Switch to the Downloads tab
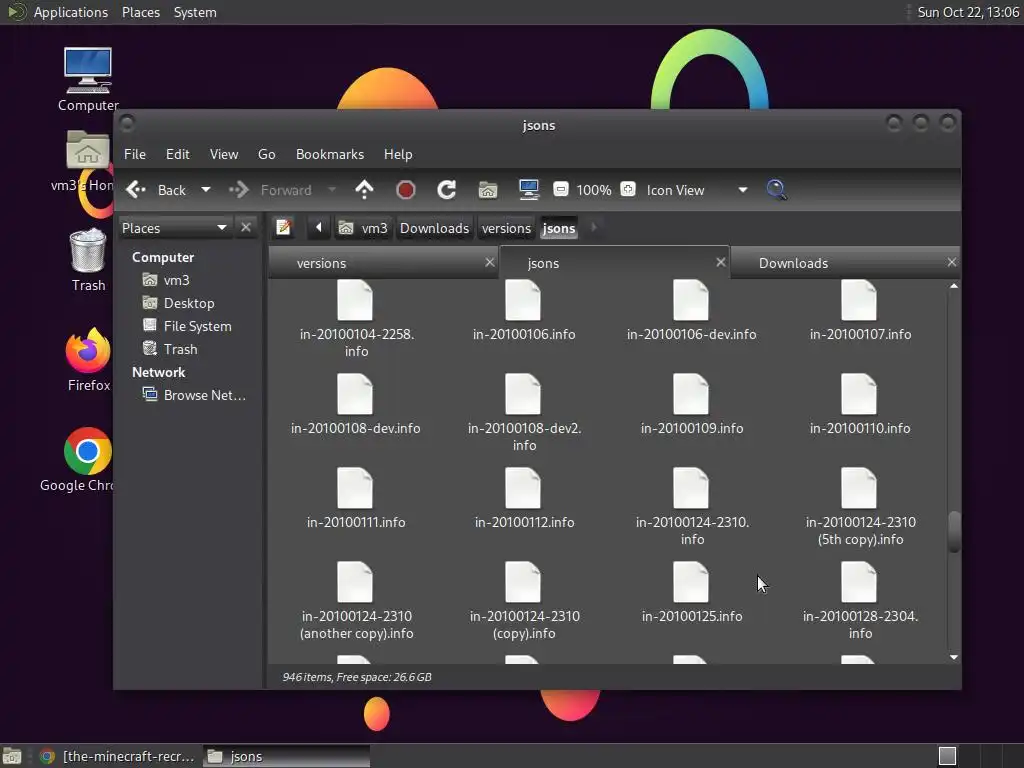The image size is (1024, 768). tap(844, 263)
